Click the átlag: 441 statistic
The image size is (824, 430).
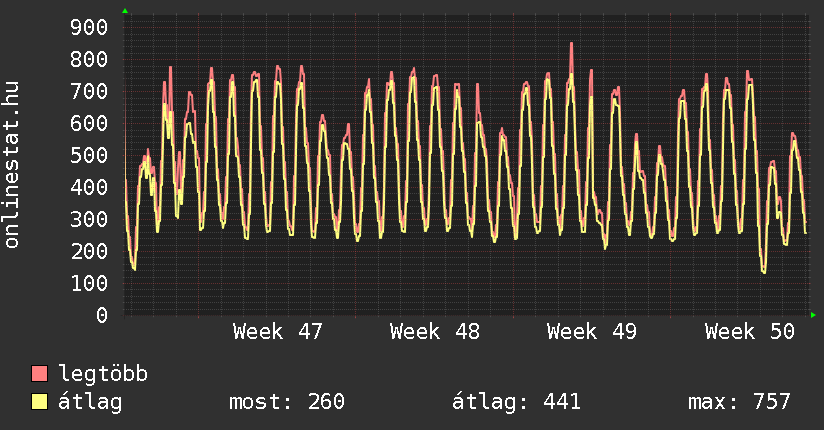pyautogui.click(x=517, y=402)
